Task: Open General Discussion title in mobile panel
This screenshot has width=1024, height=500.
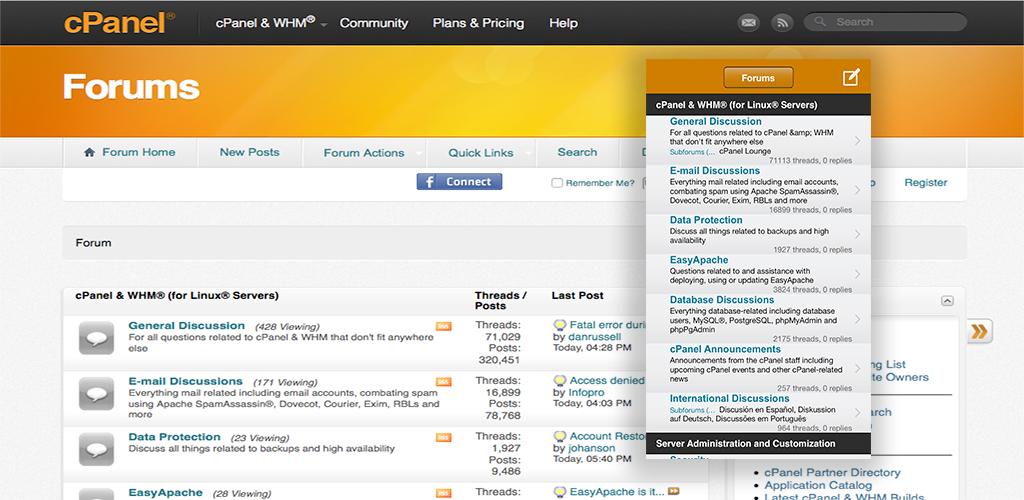Action: pos(716,121)
